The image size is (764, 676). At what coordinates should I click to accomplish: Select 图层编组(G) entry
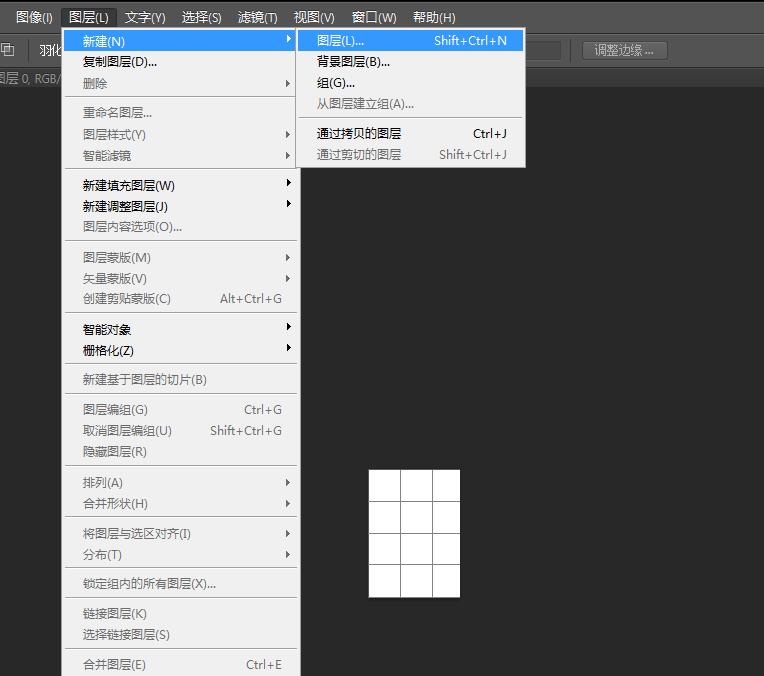(x=180, y=409)
